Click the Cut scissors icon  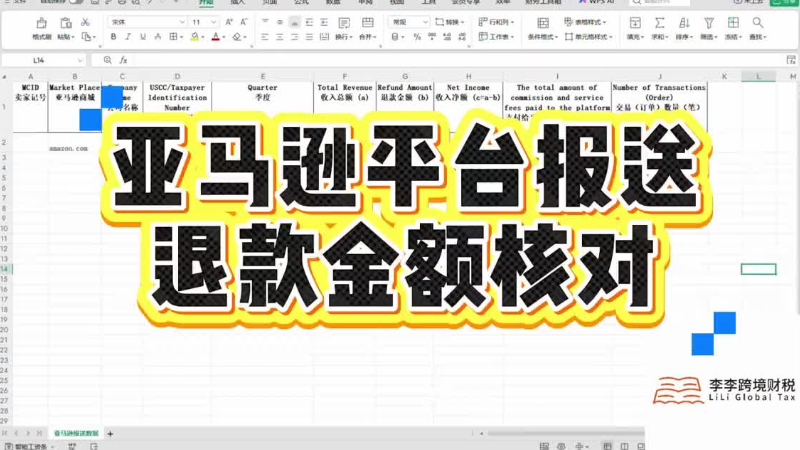(85, 21)
